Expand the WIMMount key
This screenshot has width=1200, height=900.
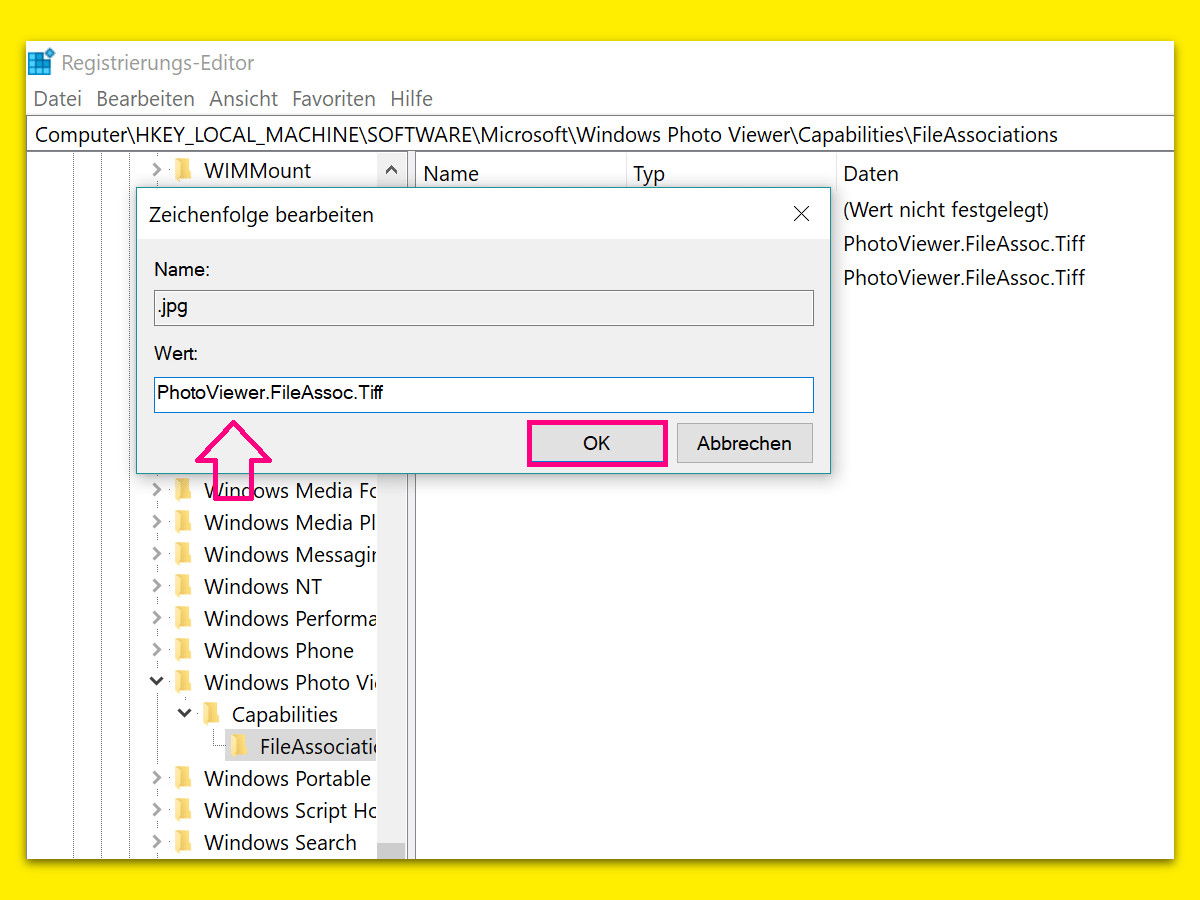point(157,170)
